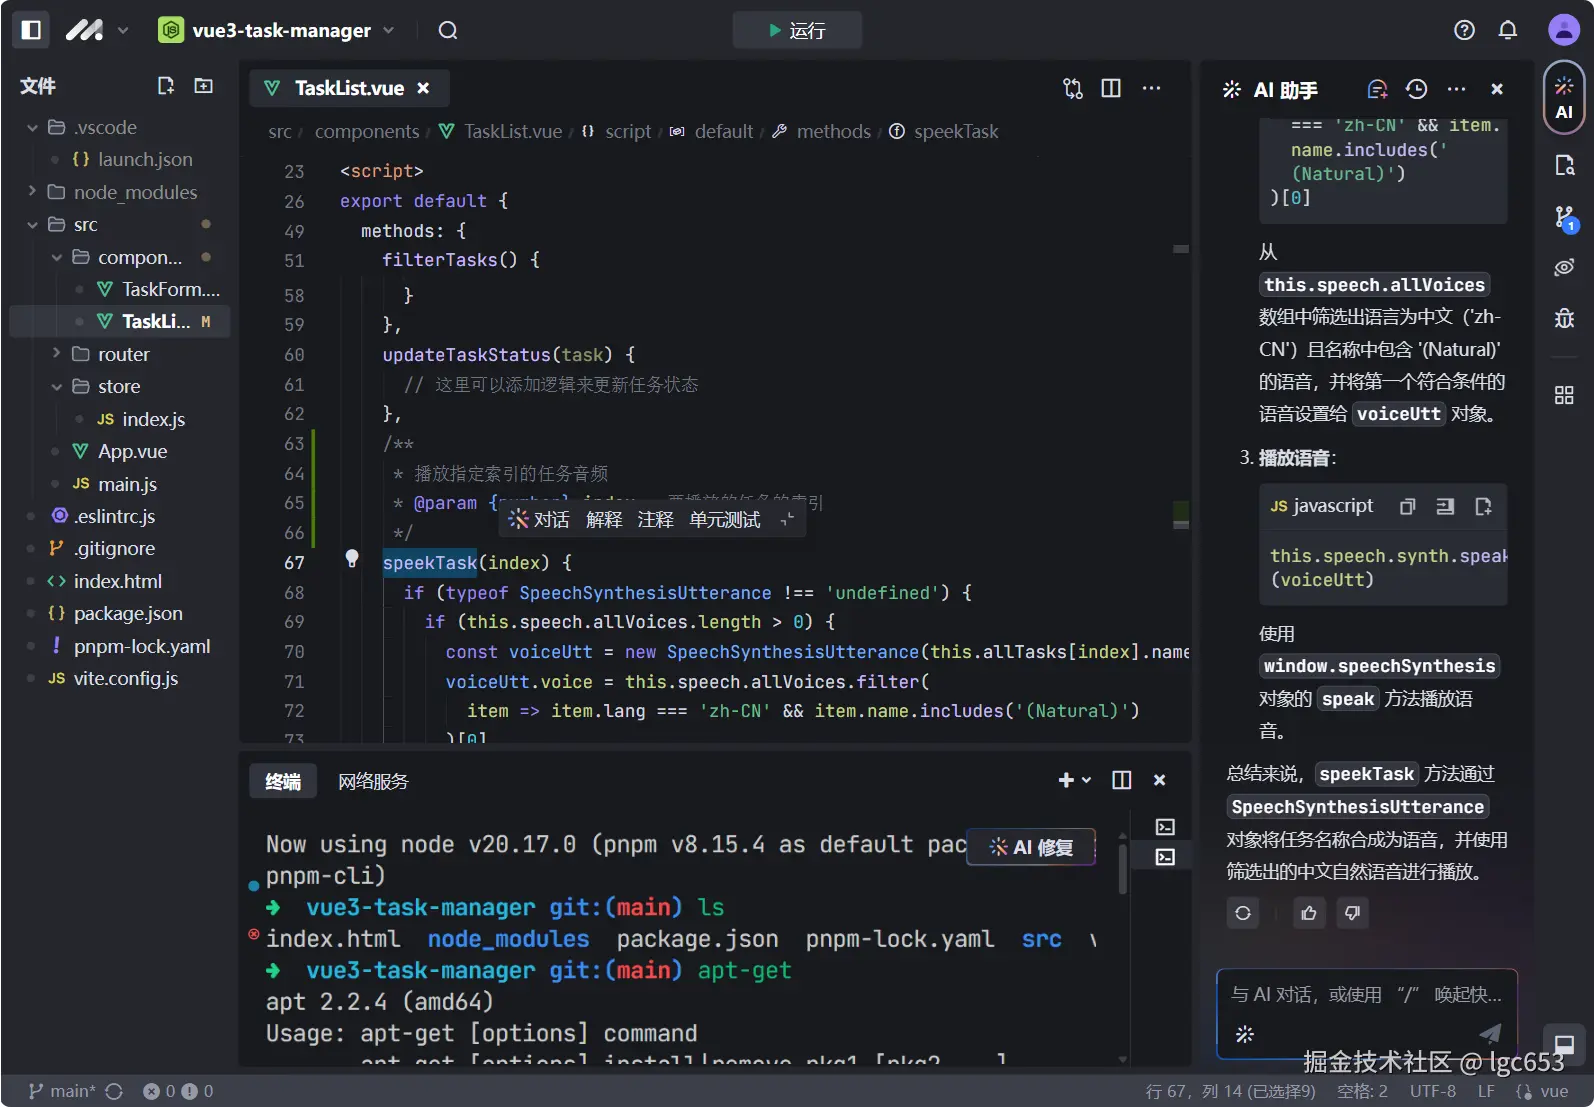Open the MarsCode logo menu
The width and height of the screenshot is (1594, 1107).
pyautogui.click(x=97, y=30)
